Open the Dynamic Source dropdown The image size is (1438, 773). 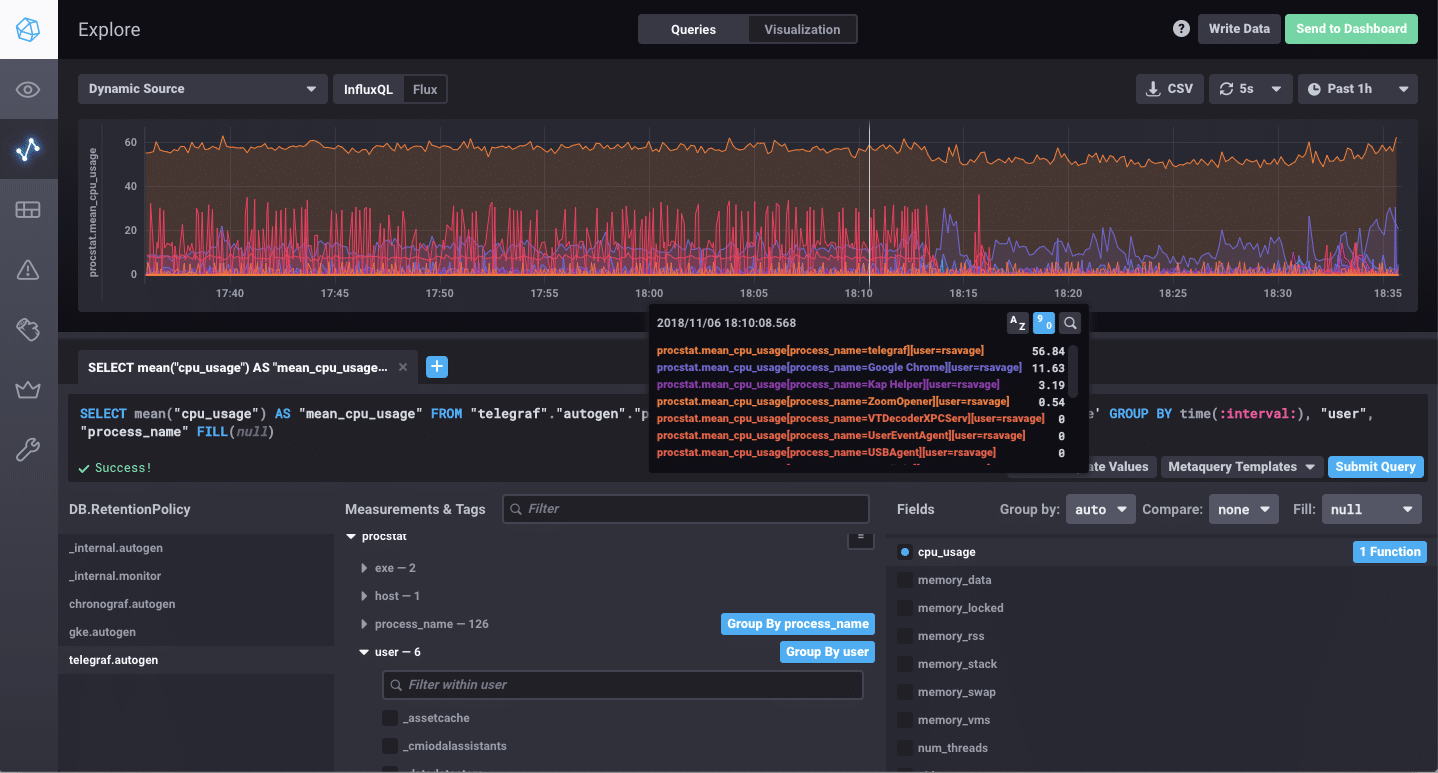click(x=202, y=89)
